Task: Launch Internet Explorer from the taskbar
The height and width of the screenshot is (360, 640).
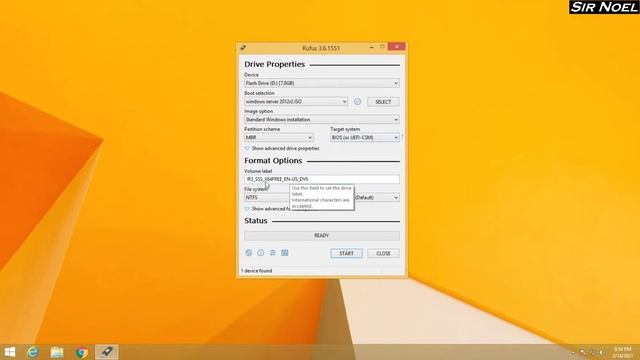Action: pyautogui.click(x=33, y=352)
